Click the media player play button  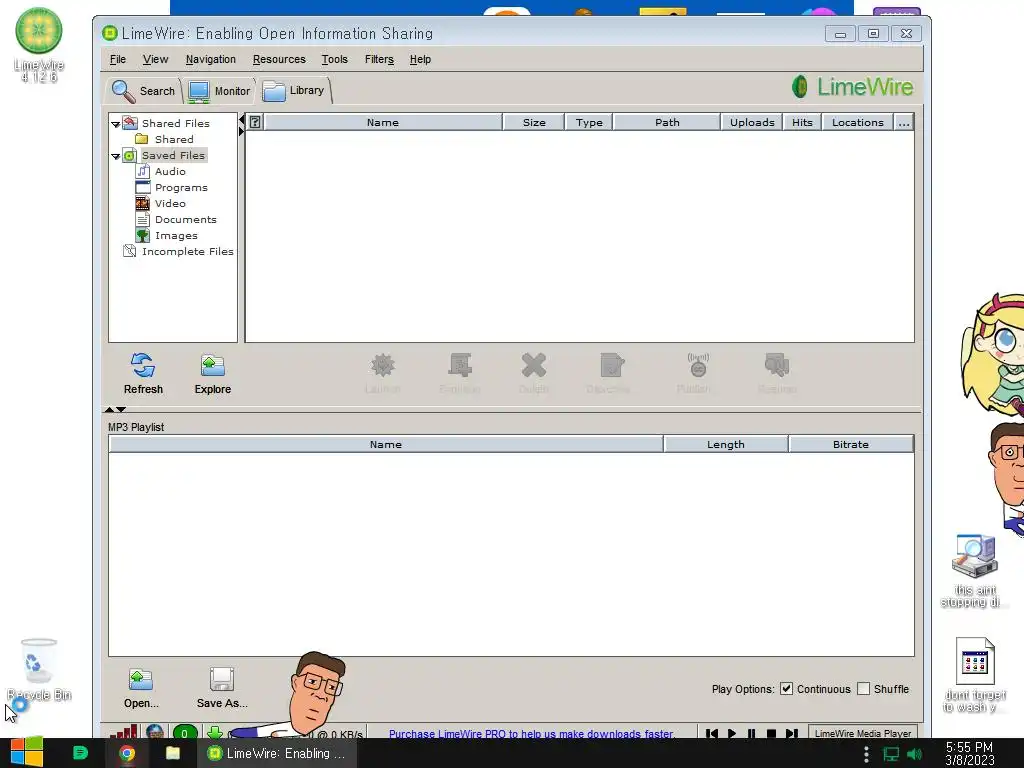(731, 733)
